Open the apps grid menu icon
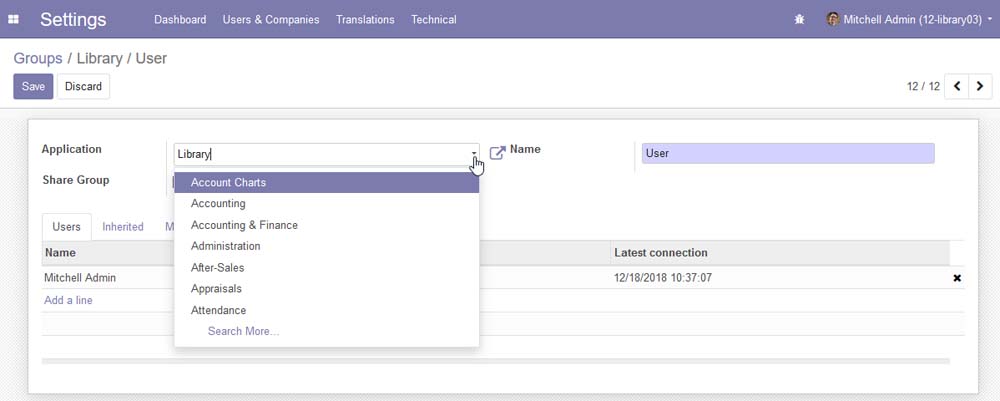Image resolution: width=1000 pixels, height=401 pixels. [14, 19]
